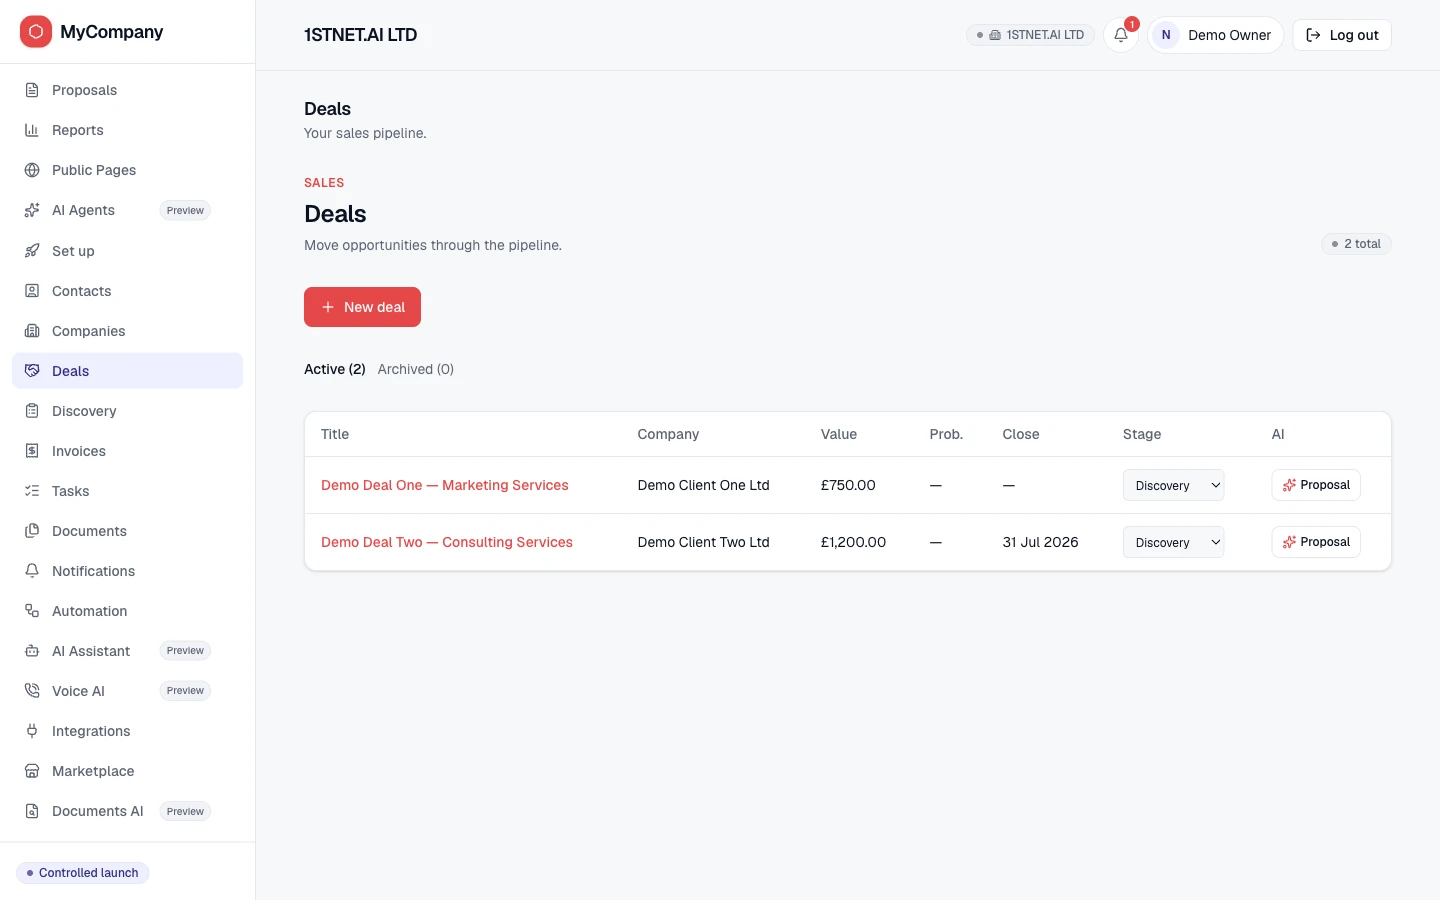Click the Invoices sidebar icon
1440x900 pixels.
pos(32,451)
